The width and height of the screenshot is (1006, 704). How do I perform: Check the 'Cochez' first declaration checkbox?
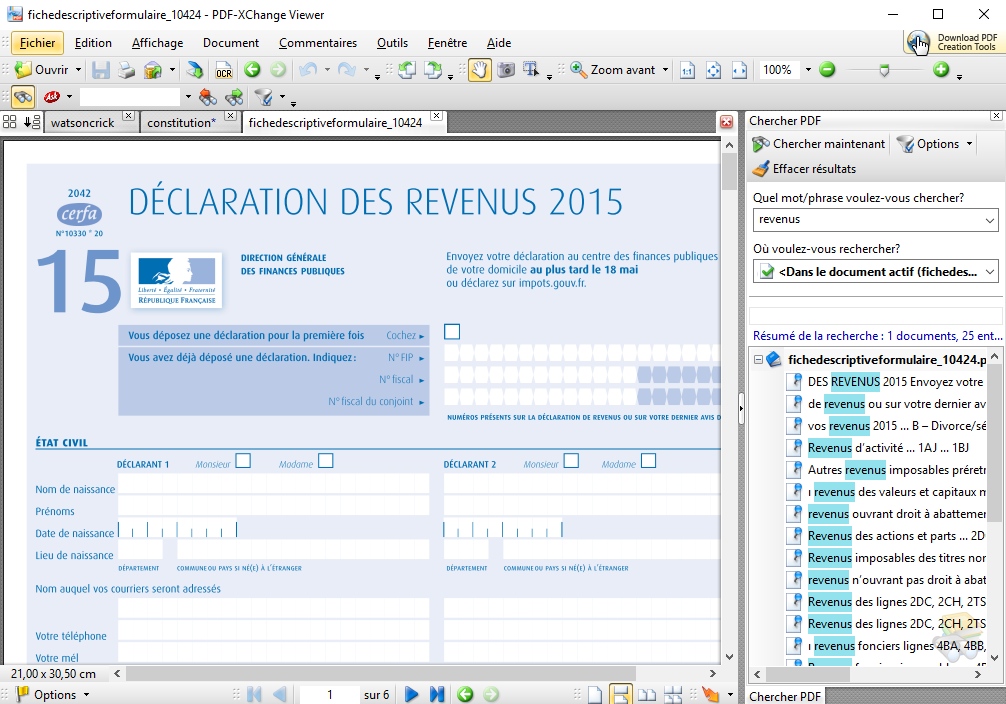click(452, 332)
